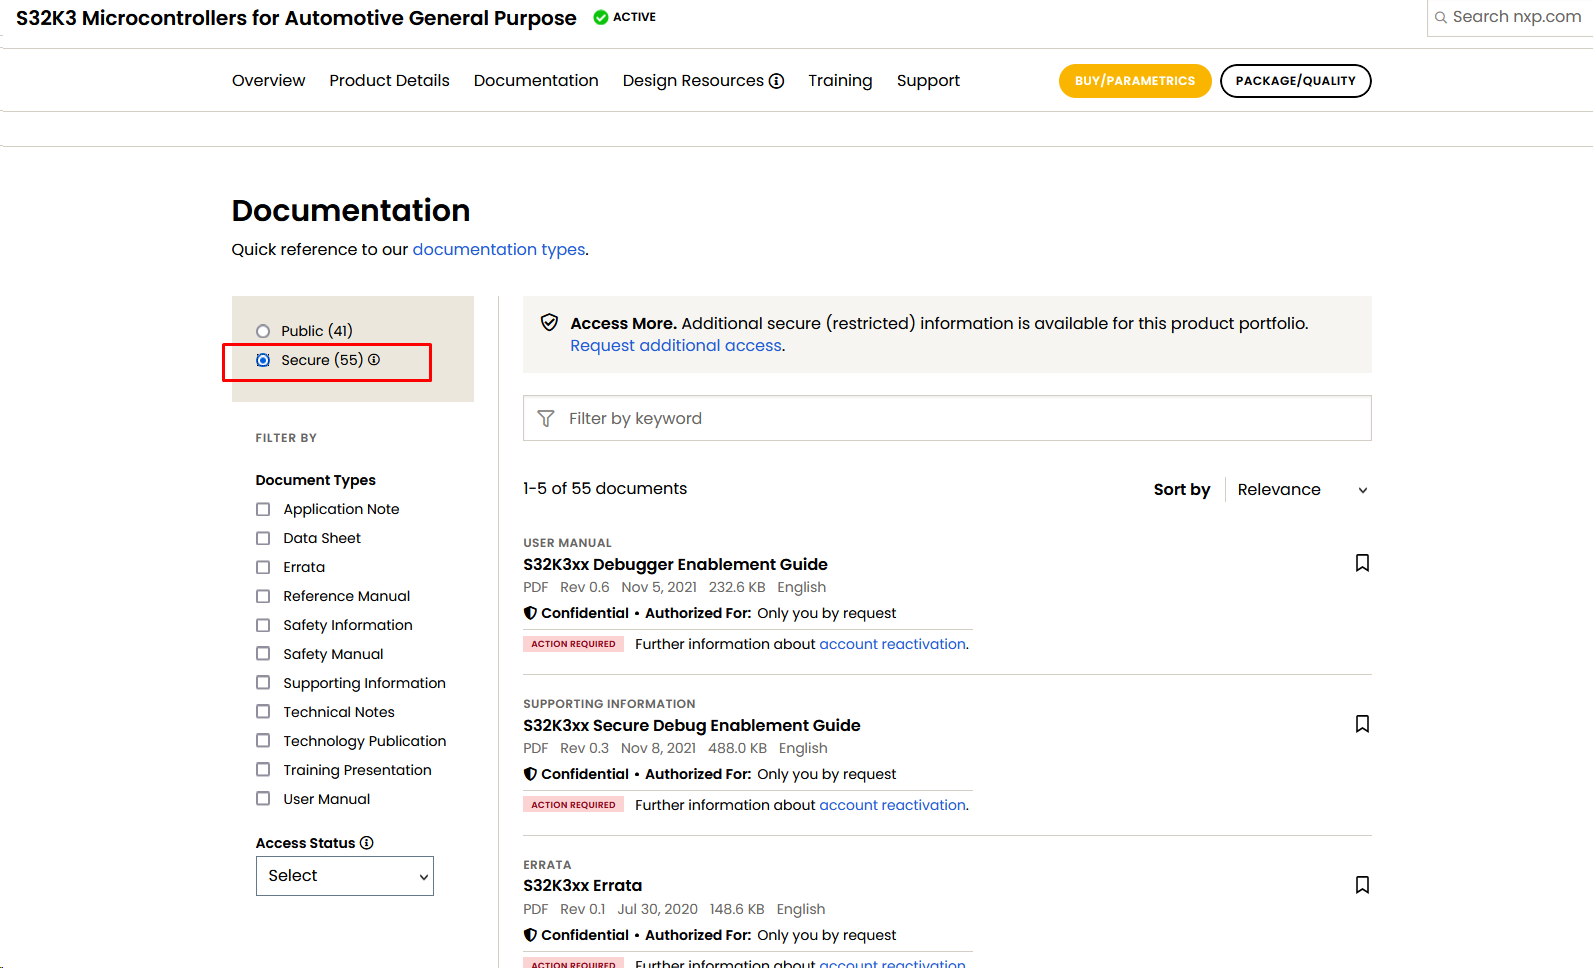Open the Design Resources menu
The height and width of the screenshot is (968, 1593).
(x=693, y=81)
